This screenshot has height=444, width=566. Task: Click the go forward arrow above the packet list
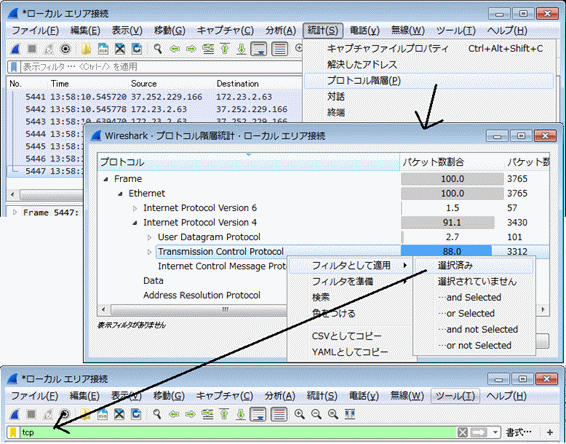(191, 49)
